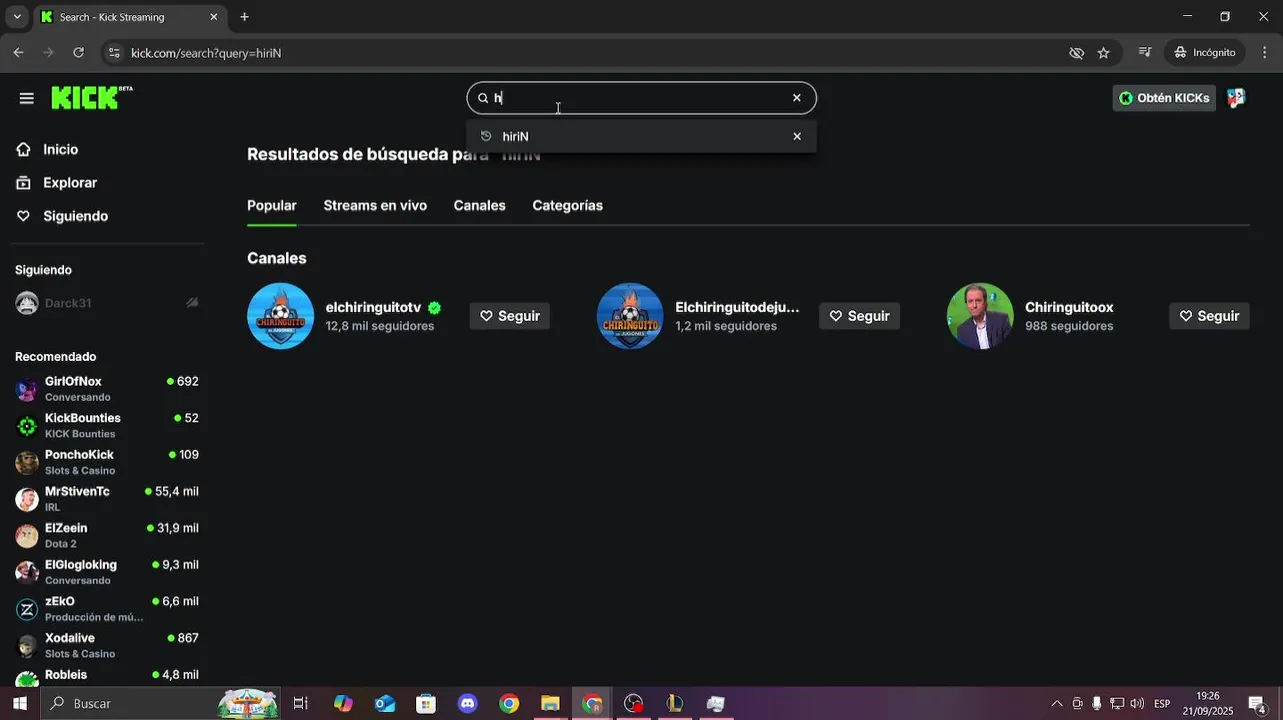This screenshot has width=1283, height=720.
Task: Click the KICK logo
Action: 91,97
